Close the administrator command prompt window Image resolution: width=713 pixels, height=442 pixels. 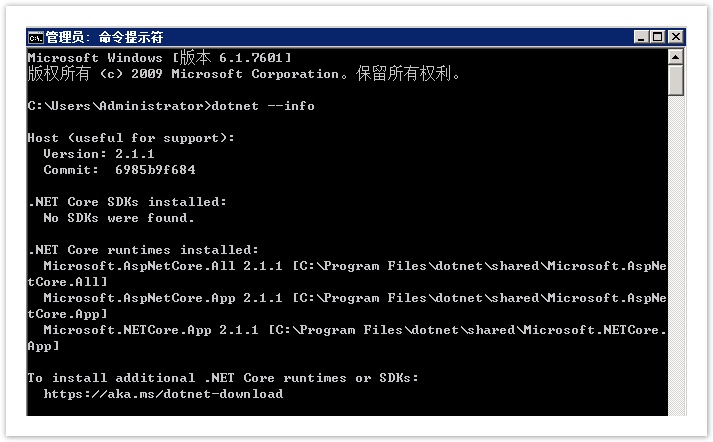[x=676, y=37]
